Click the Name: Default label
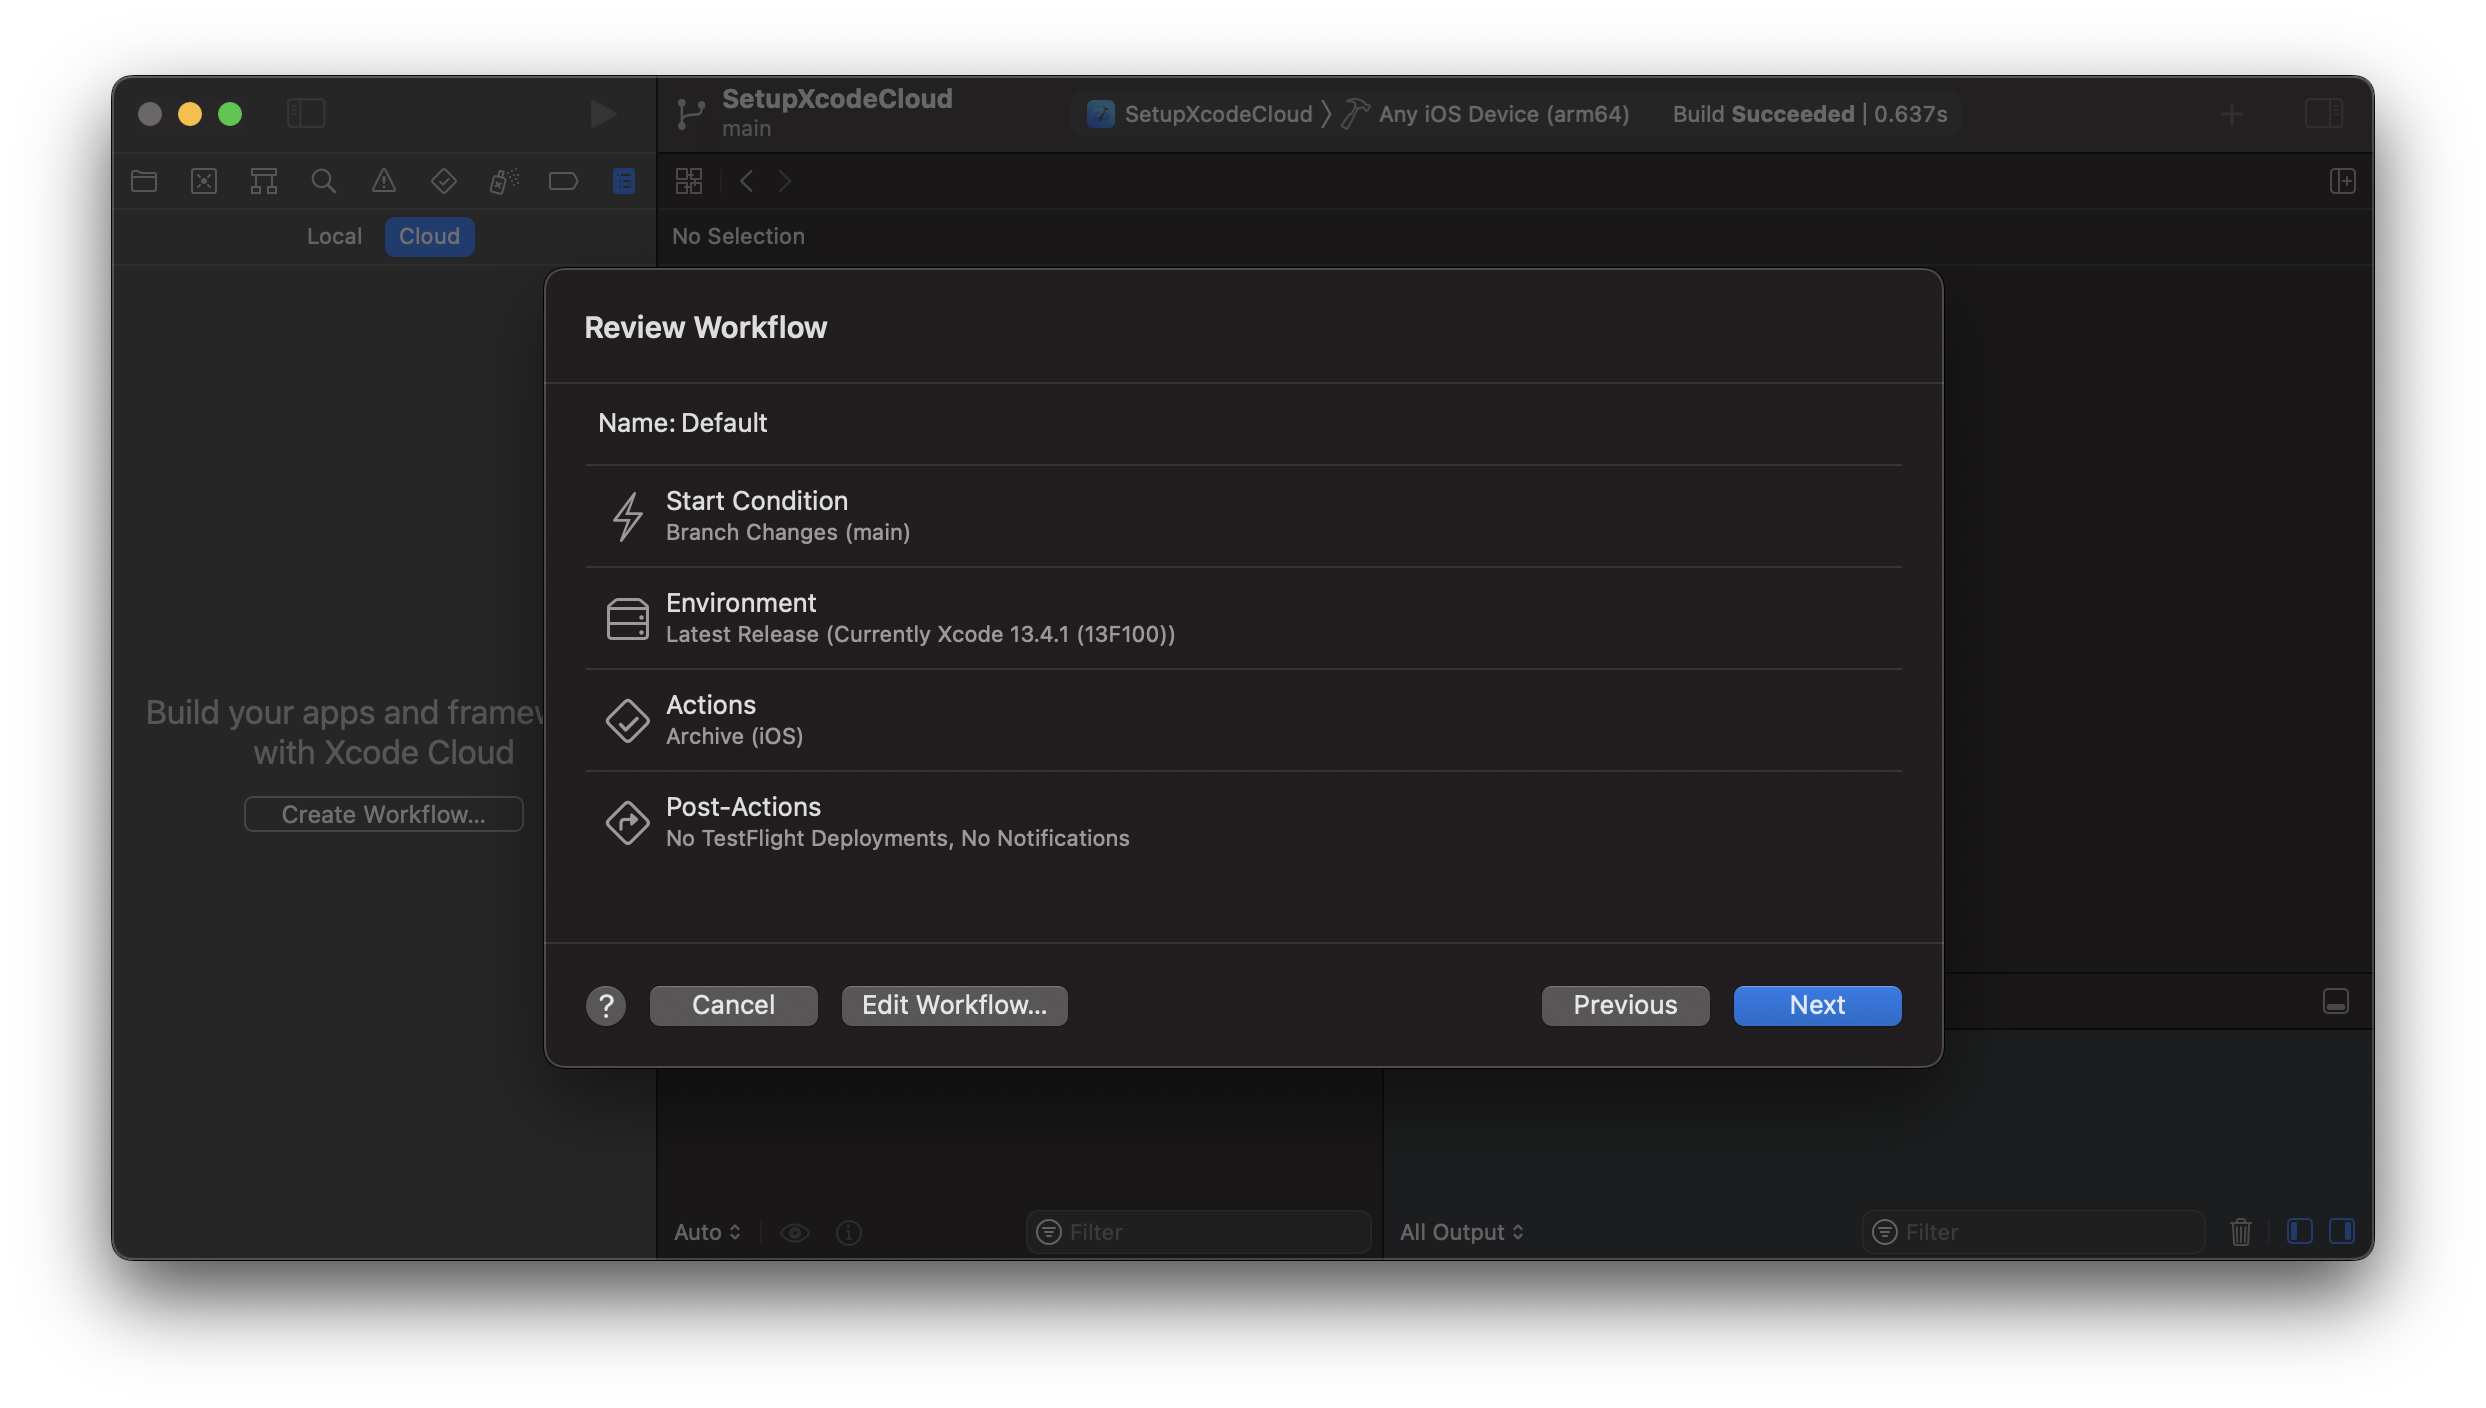This screenshot has width=2486, height=1408. [x=683, y=423]
